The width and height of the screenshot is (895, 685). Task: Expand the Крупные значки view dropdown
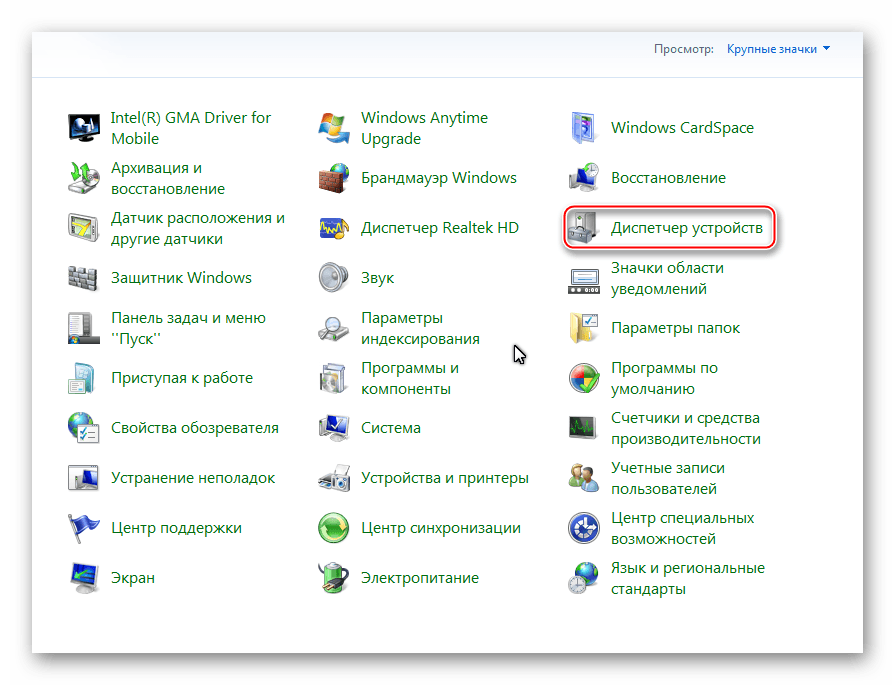tap(771, 49)
